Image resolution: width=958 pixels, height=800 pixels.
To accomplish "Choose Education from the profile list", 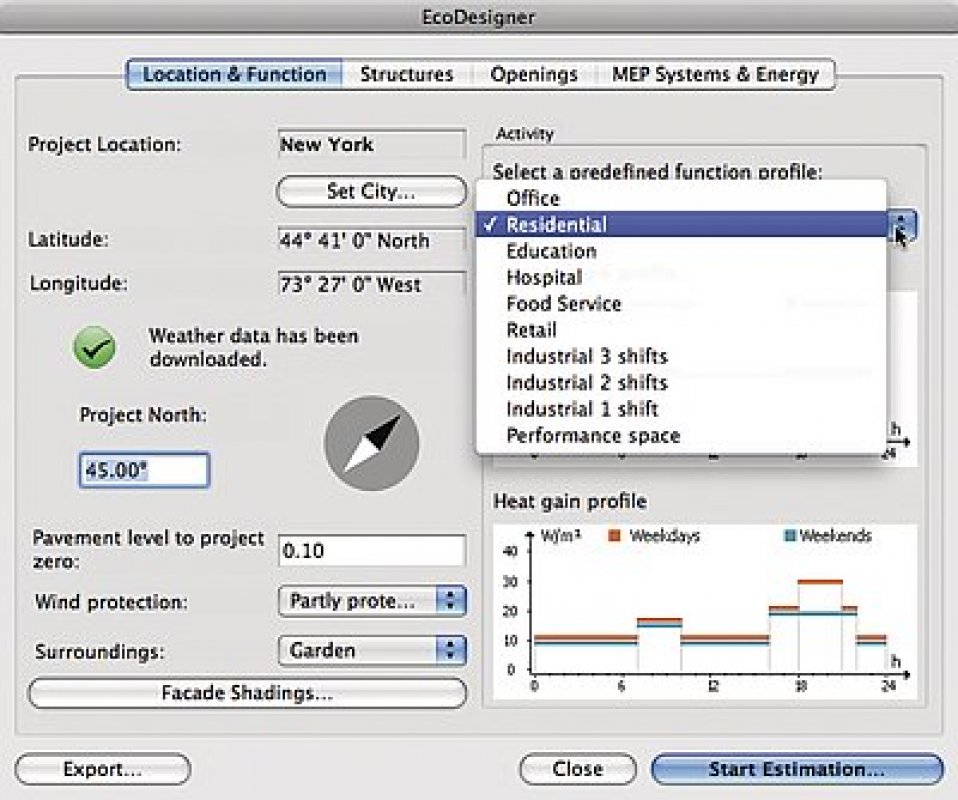I will point(681,251).
